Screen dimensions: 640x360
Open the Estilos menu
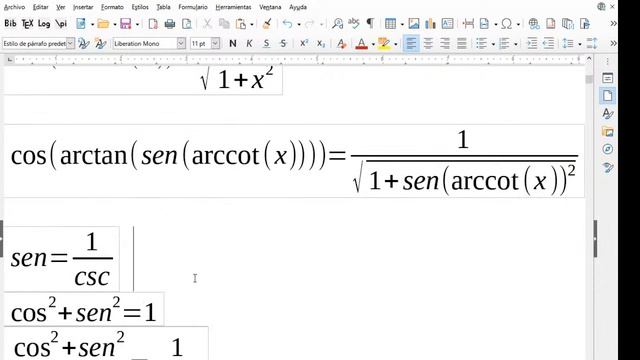click(x=140, y=7)
